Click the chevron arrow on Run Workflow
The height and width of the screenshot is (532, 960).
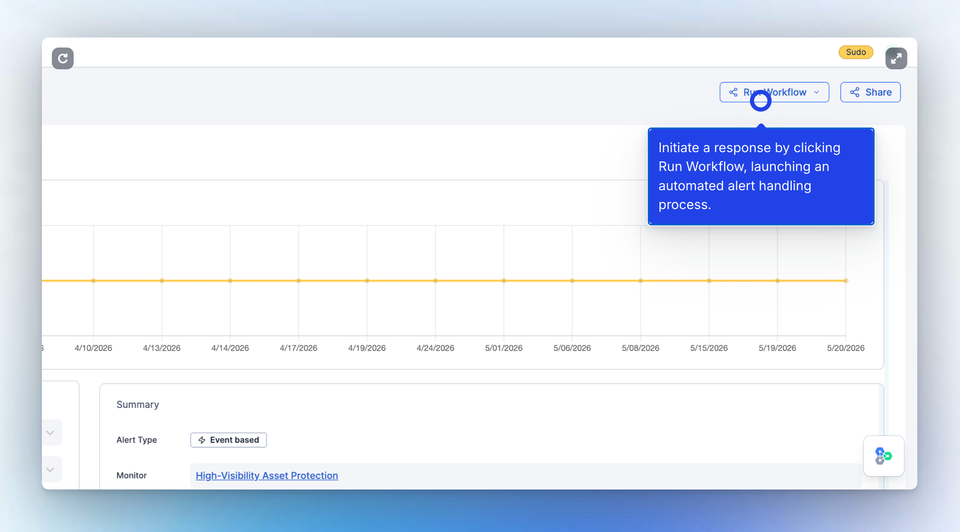[x=816, y=92]
